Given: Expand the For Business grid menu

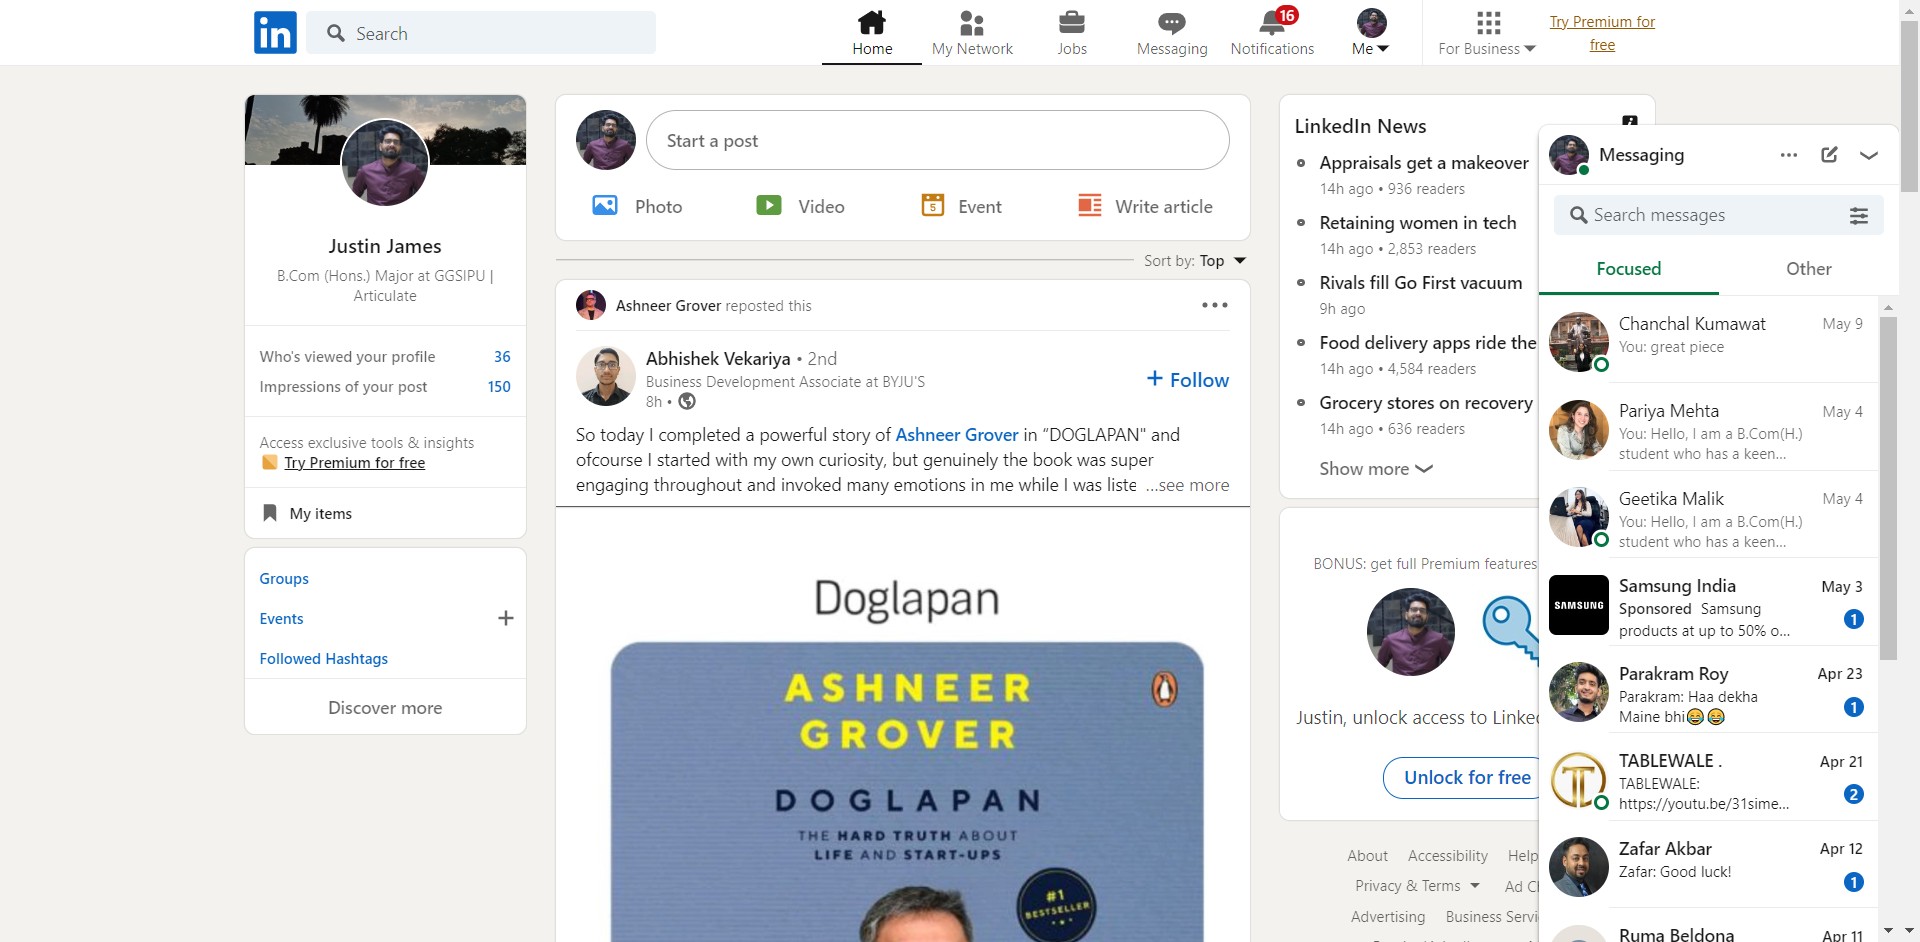Looking at the screenshot, I should [1487, 33].
